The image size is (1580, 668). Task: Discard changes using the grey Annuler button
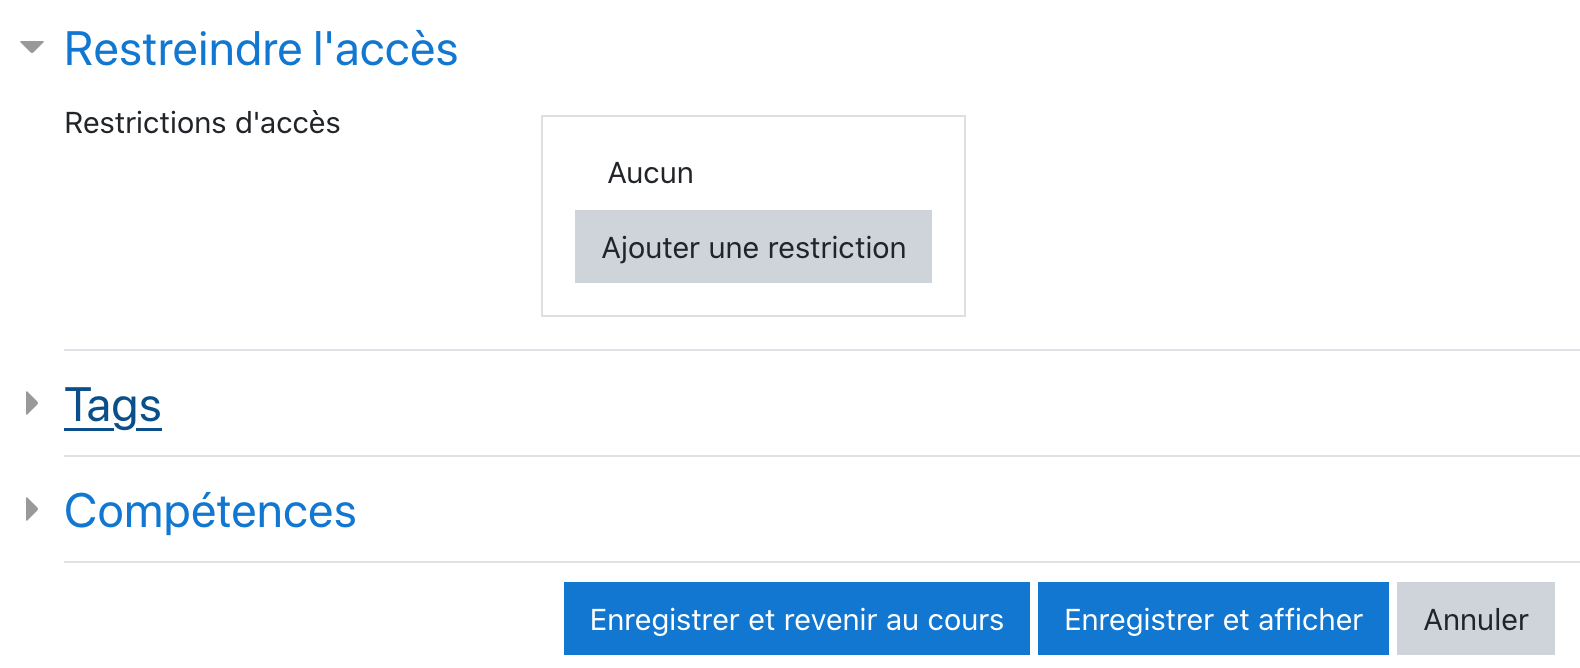click(1475, 619)
